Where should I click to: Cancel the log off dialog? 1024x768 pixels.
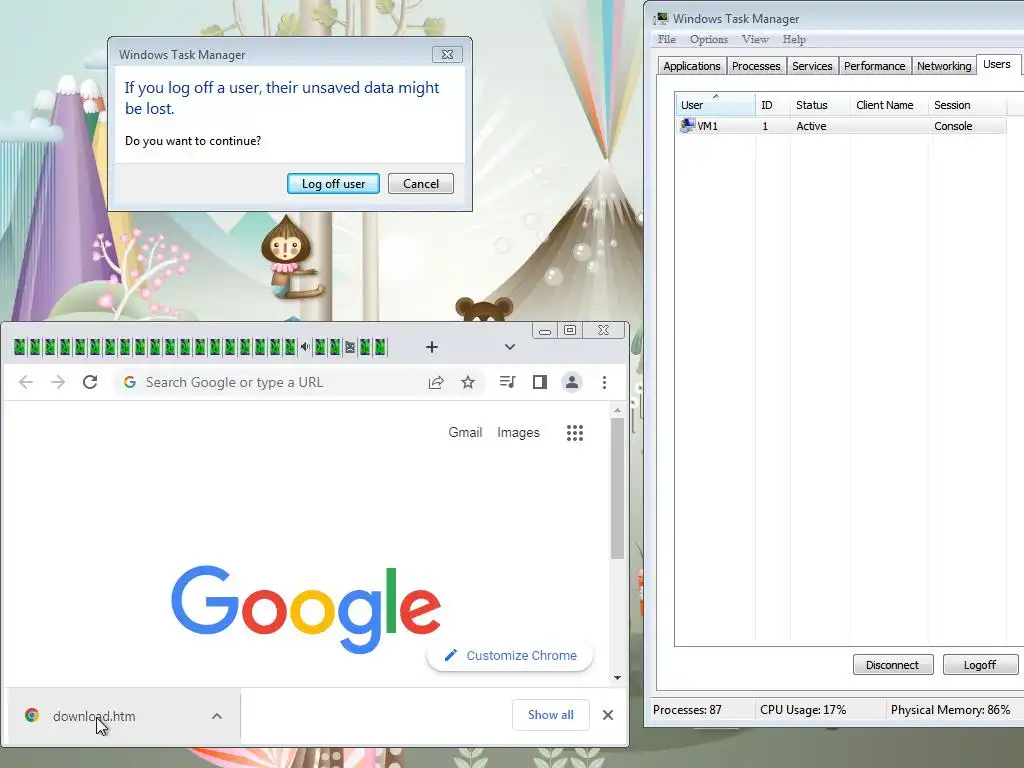421,184
